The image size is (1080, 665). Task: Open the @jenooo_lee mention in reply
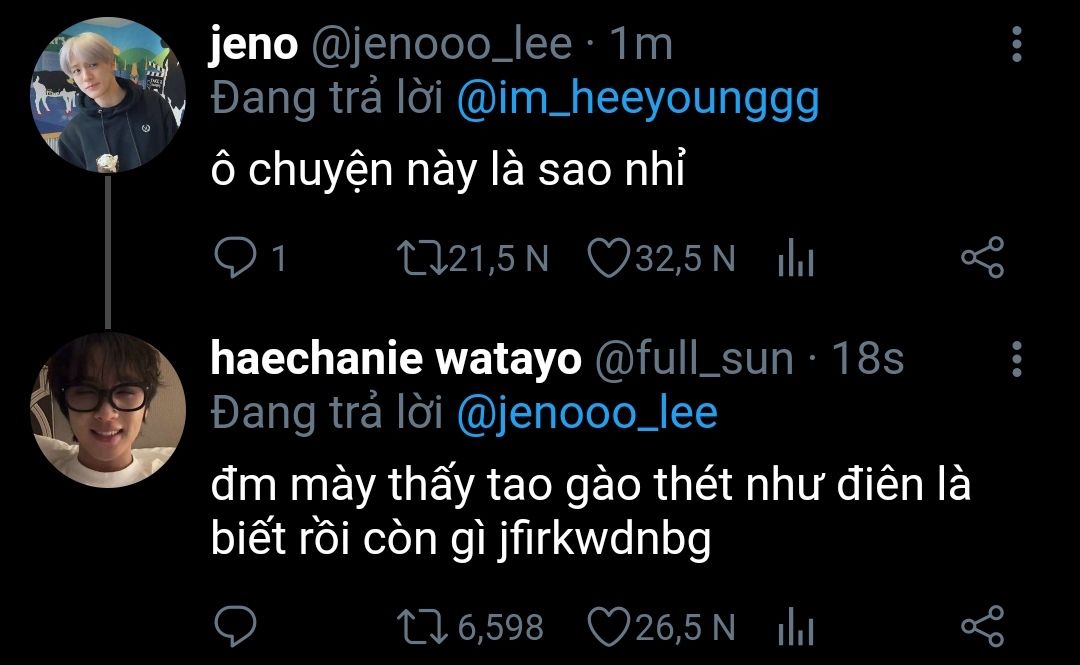pos(587,413)
